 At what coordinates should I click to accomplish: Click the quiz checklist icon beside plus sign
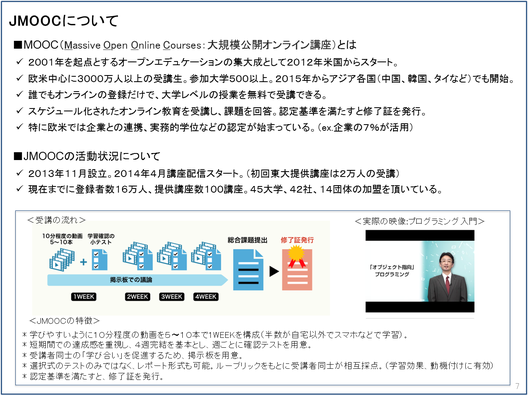coord(99,260)
